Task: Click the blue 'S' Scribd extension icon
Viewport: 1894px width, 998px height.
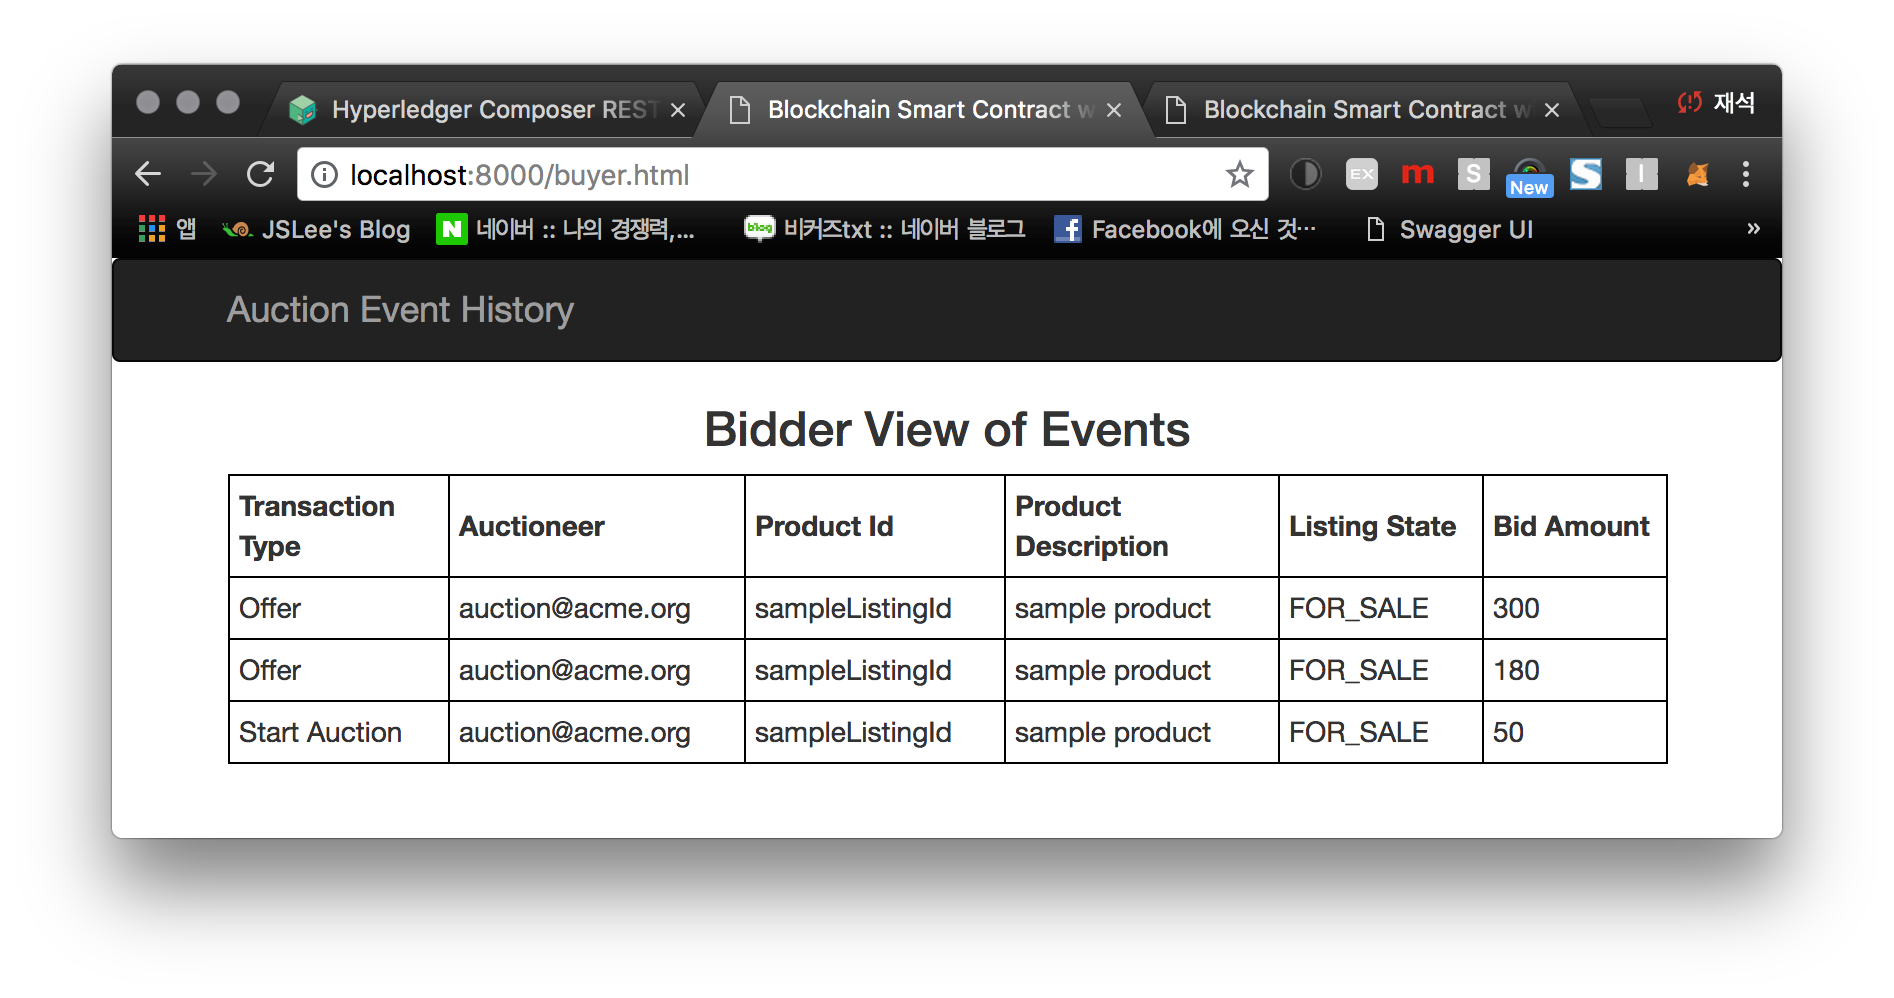Action: click(x=1585, y=173)
